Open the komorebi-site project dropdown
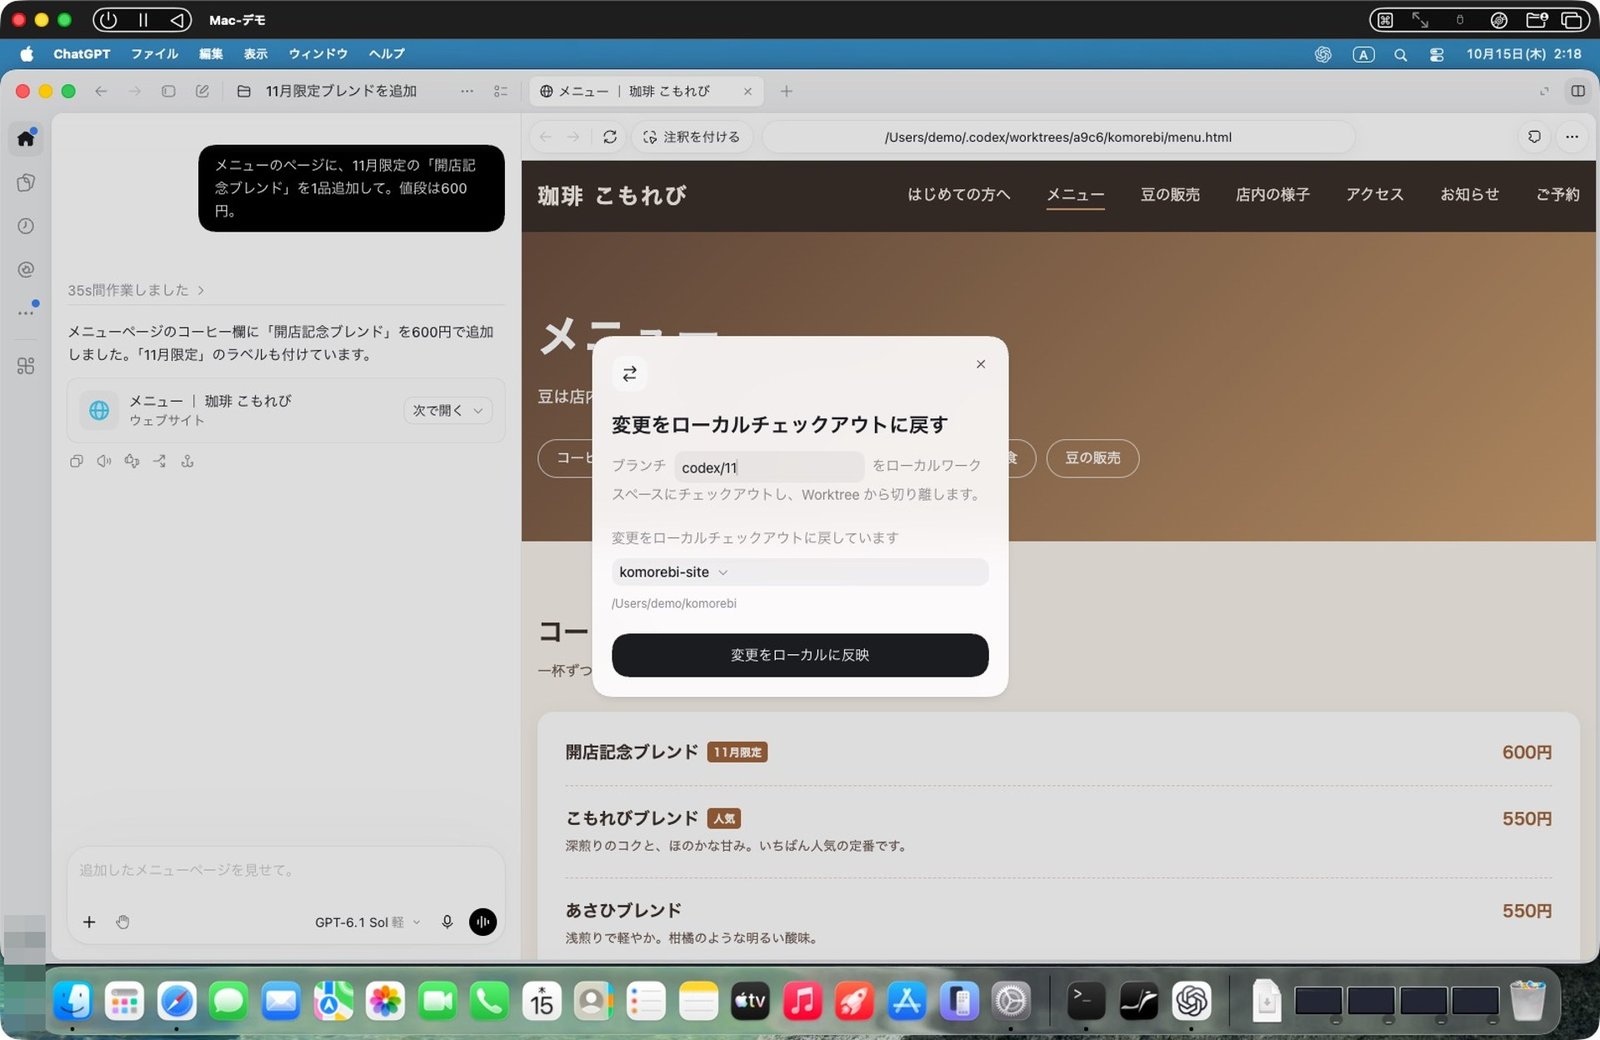This screenshot has width=1600, height=1040. click(x=800, y=572)
